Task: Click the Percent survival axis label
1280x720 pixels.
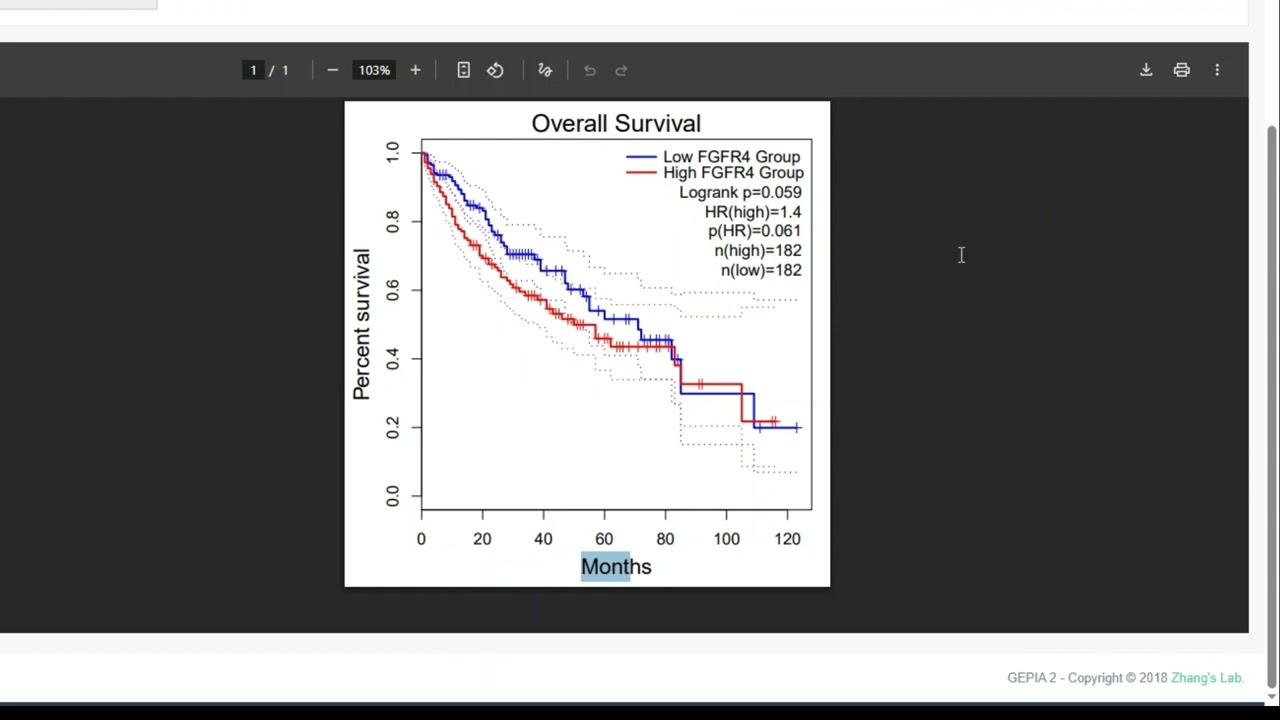Action: 361,324
